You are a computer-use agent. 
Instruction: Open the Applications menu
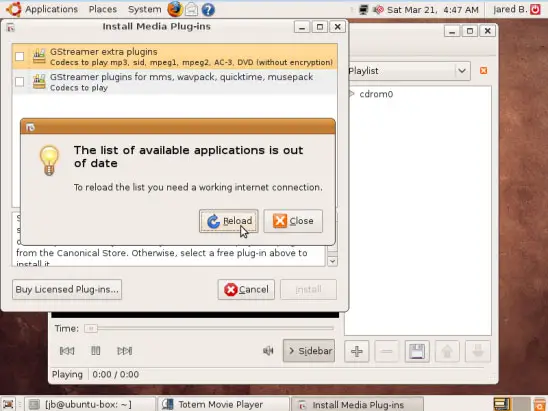[51, 9]
